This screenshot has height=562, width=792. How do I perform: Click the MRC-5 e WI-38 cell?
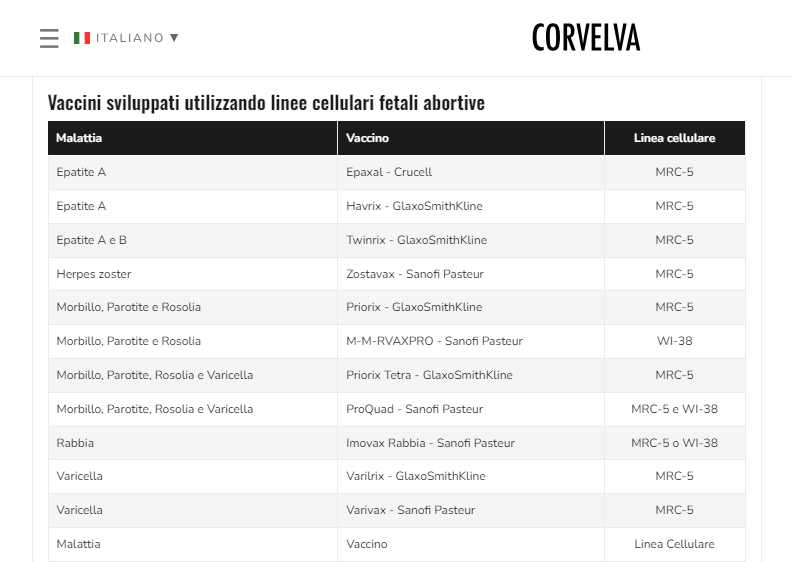click(x=674, y=409)
